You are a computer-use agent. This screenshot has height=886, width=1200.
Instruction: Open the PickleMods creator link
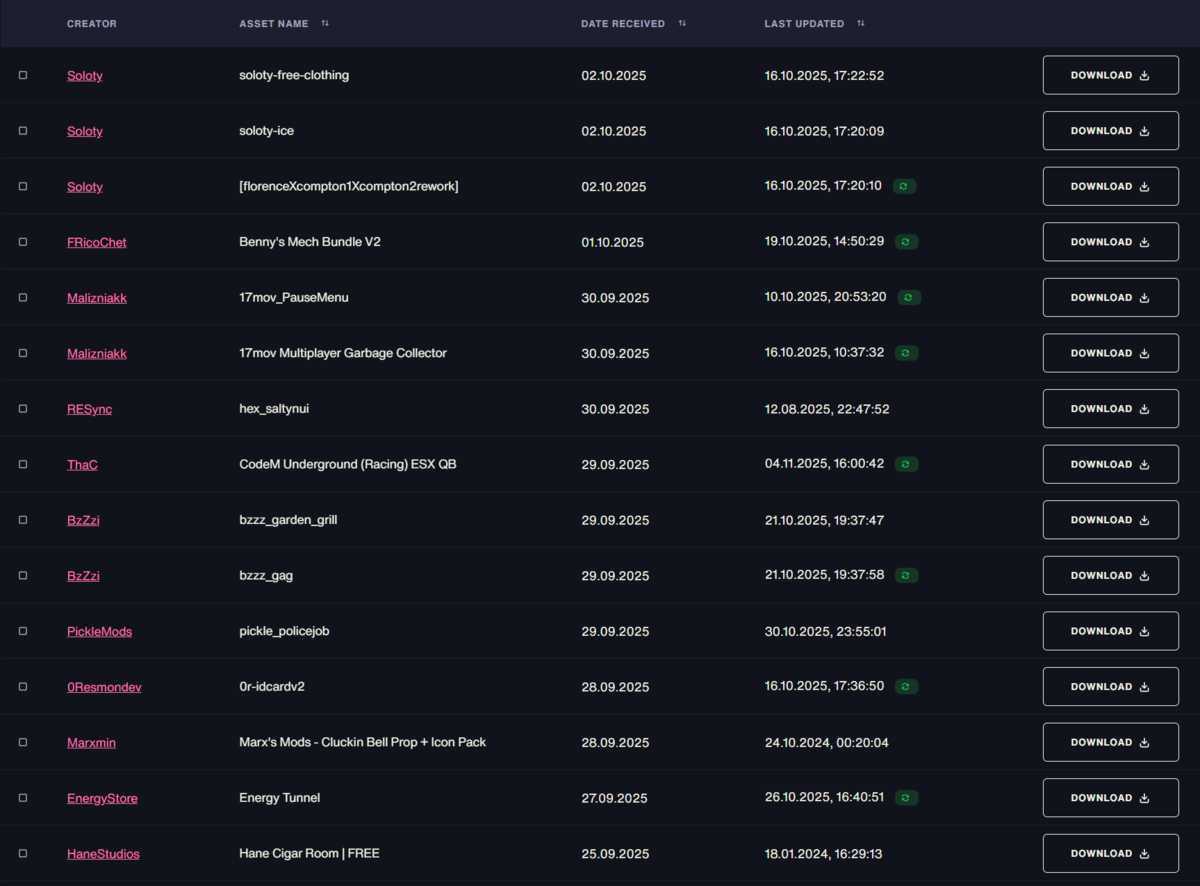[x=99, y=632]
